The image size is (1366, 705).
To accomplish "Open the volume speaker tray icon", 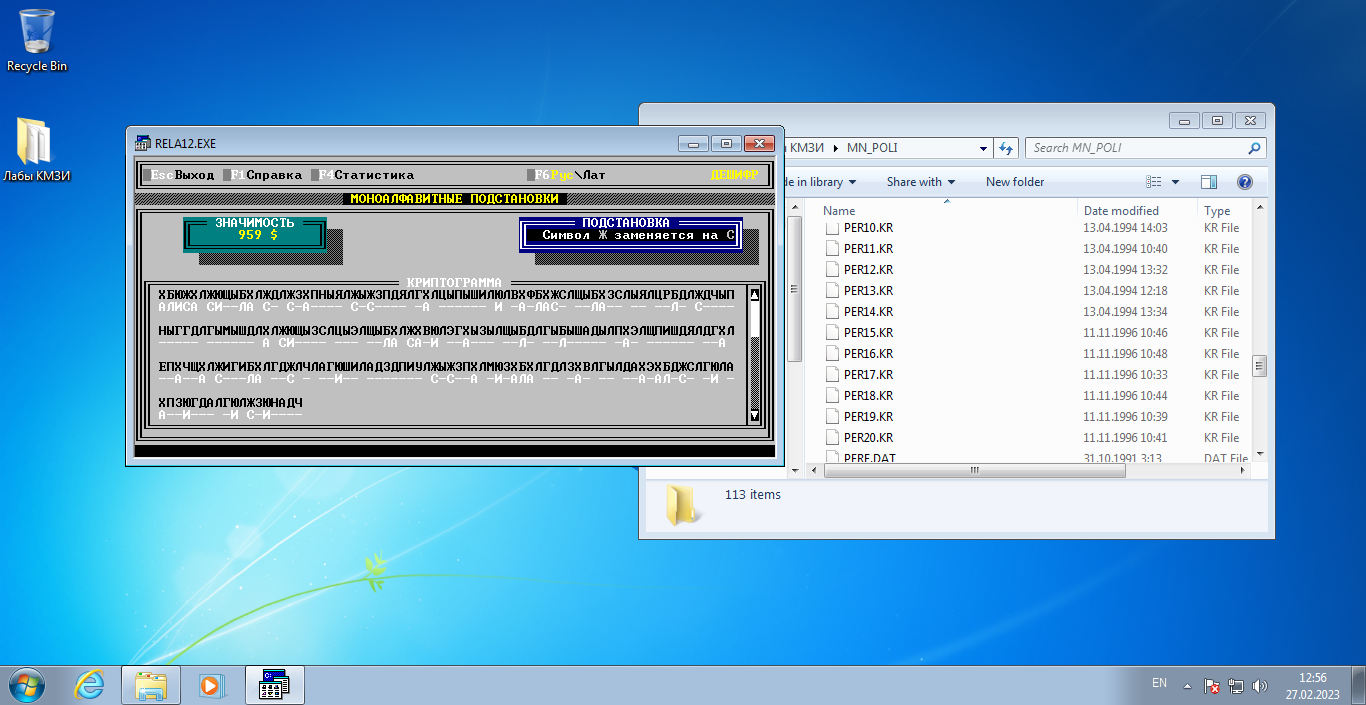I will (x=1259, y=686).
